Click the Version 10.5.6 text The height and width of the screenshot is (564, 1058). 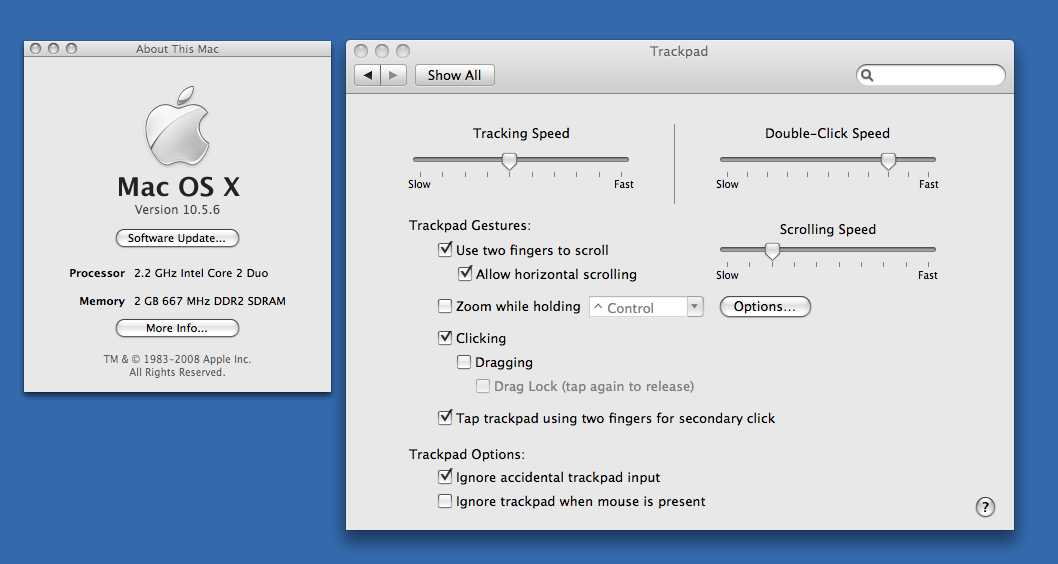(177, 209)
